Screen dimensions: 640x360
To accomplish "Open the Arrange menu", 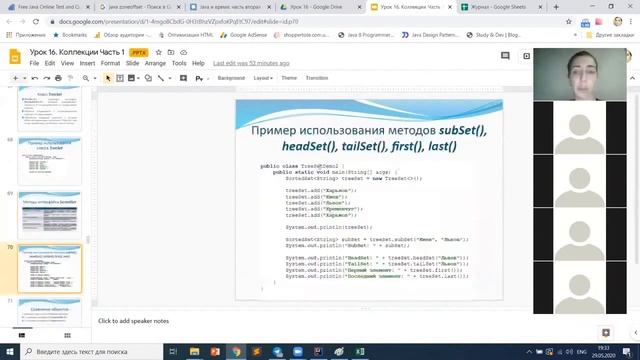I will pyautogui.click(x=155, y=63).
